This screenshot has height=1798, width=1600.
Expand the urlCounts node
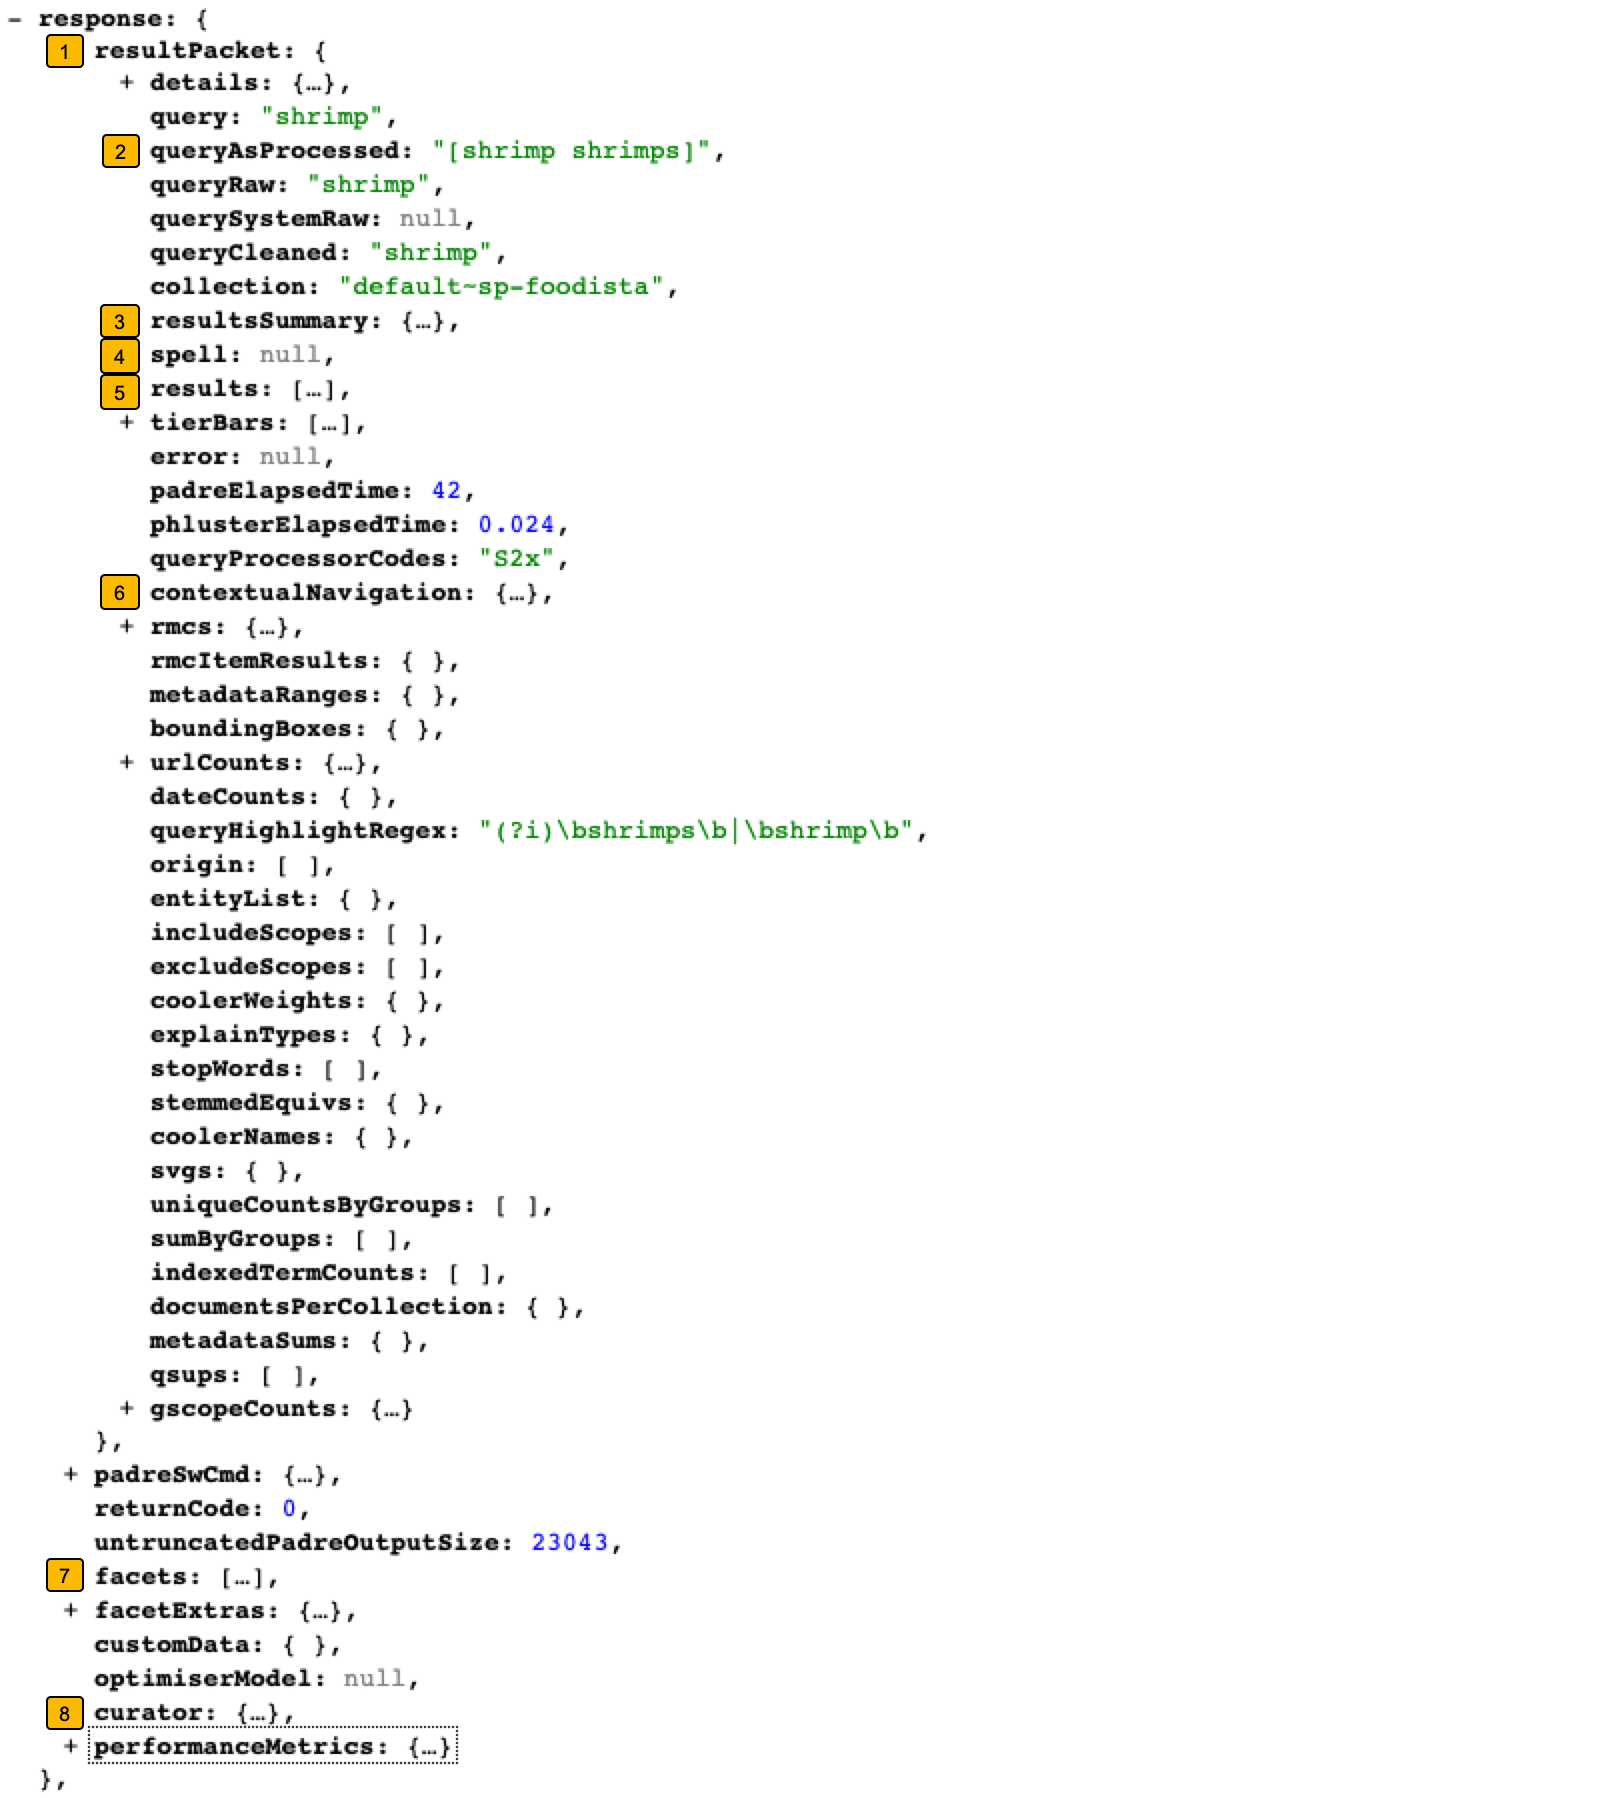click(x=126, y=762)
